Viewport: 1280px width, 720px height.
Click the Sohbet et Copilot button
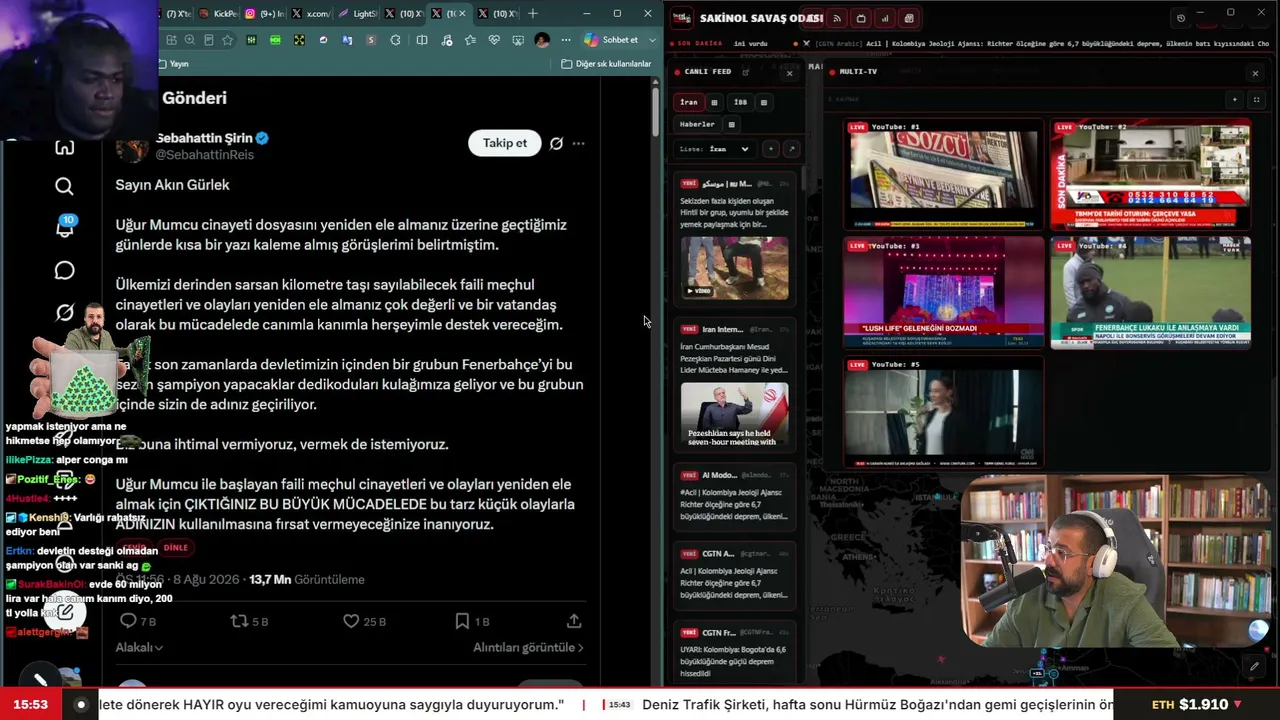tap(611, 40)
